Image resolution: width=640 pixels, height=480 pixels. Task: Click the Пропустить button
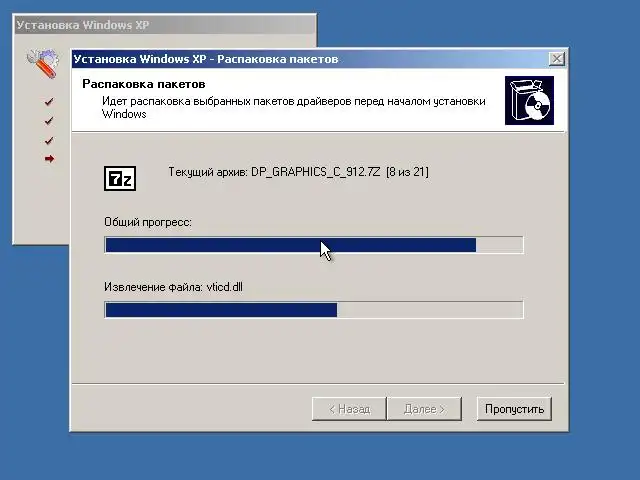[x=514, y=409]
